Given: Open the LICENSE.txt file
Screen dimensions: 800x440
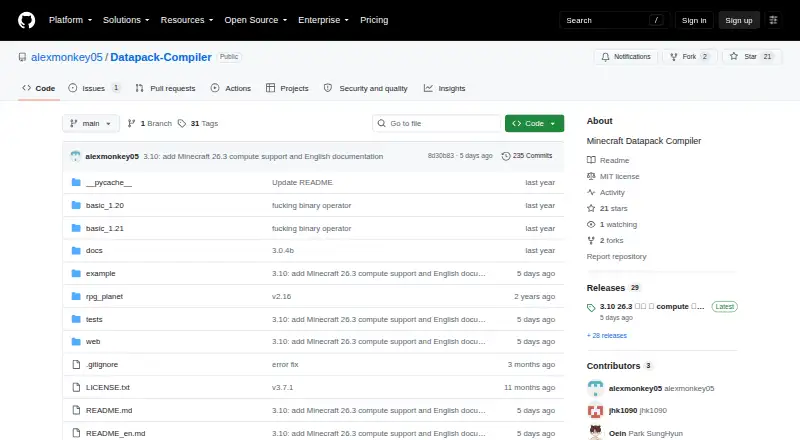Looking at the screenshot, I should (x=108, y=387).
